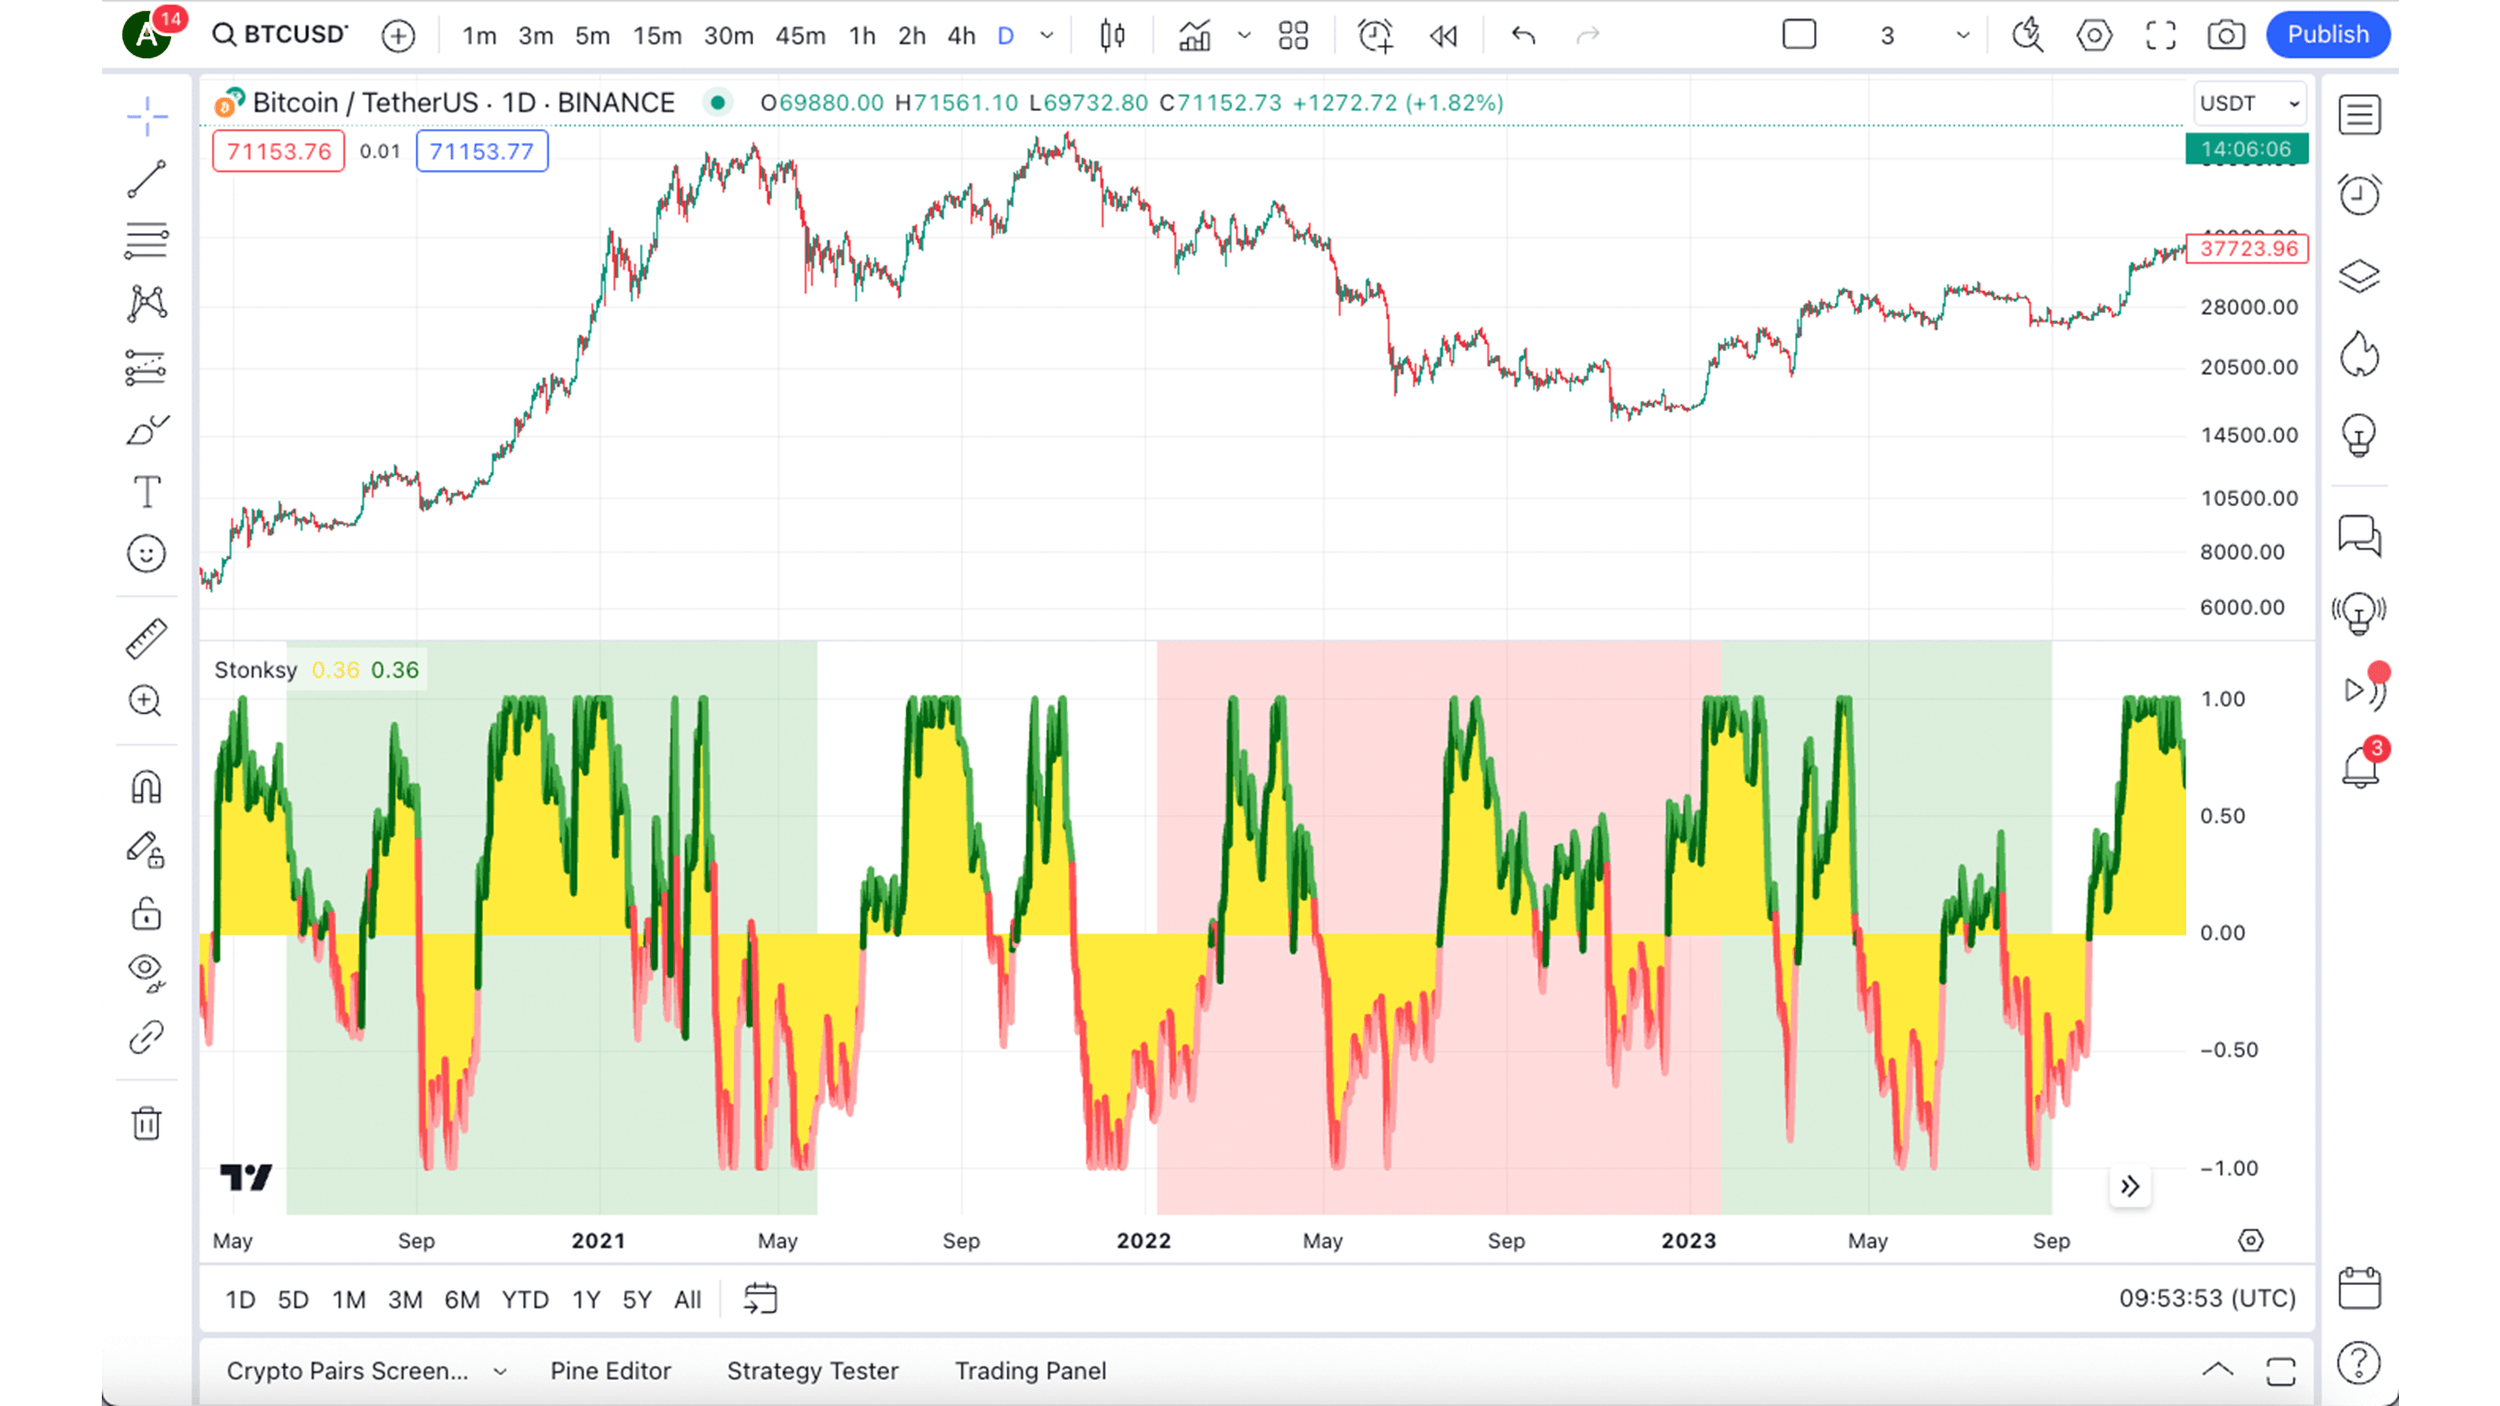The image size is (2500, 1406).
Task: Open the chat speech bubbles panel
Action: [x=2360, y=536]
